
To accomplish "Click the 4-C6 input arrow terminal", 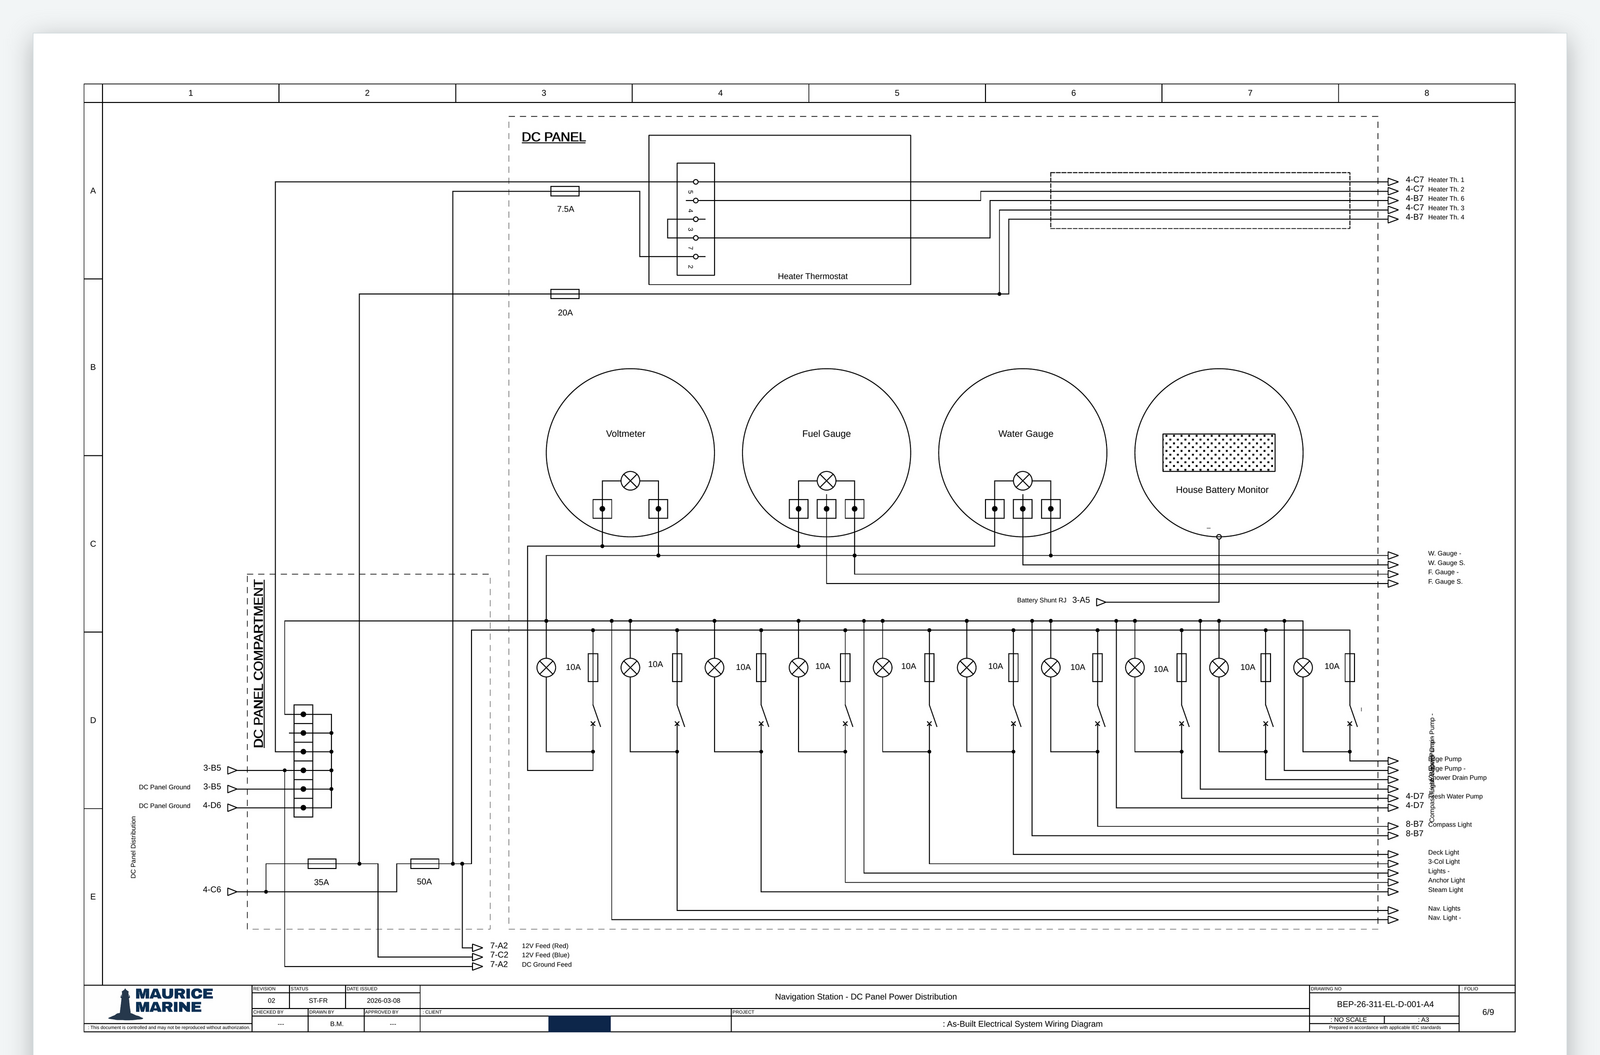I will (x=232, y=891).
